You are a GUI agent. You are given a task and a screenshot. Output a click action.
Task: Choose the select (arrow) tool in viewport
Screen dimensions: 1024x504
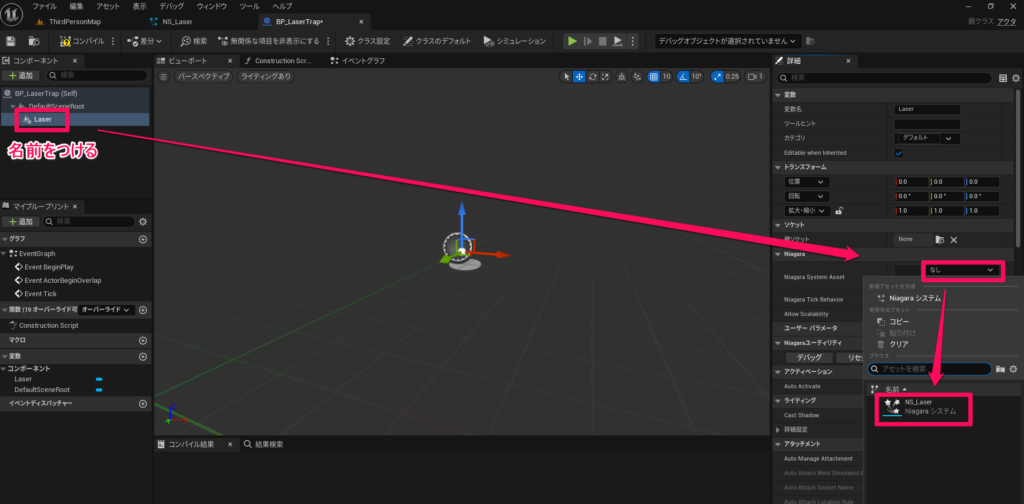coord(566,76)
